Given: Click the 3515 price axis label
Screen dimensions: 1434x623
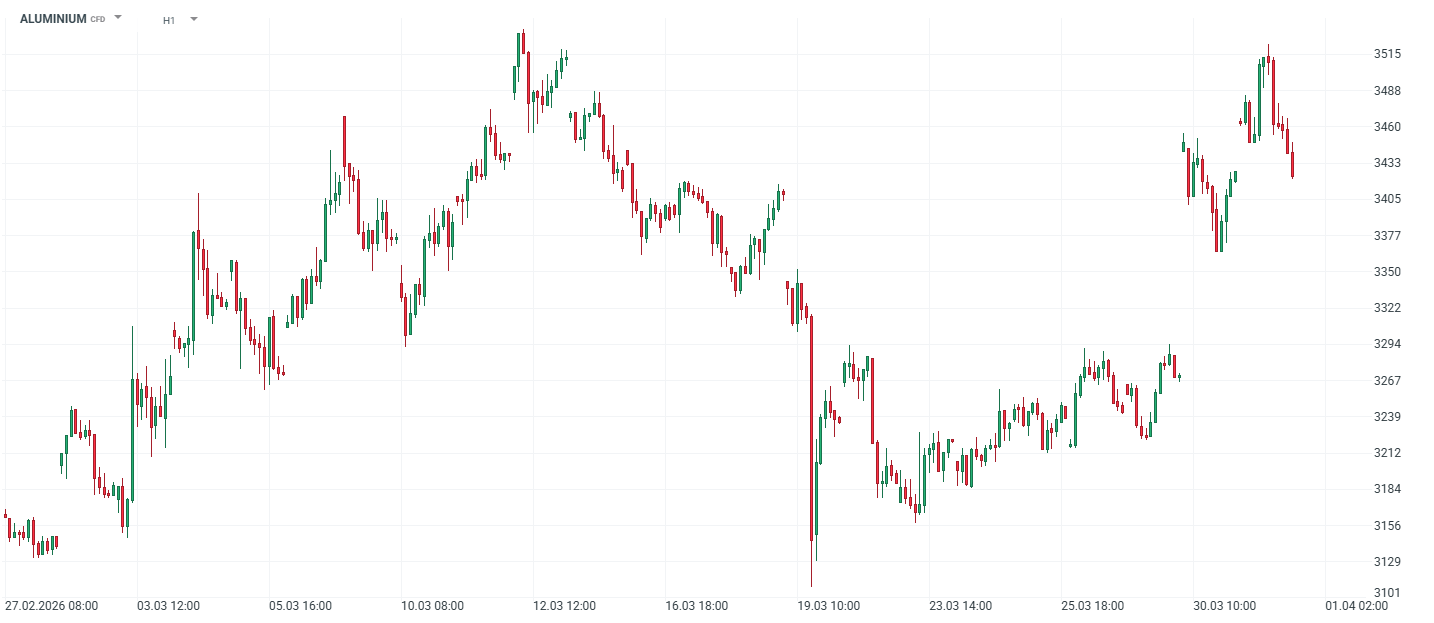Looking at the screenshot, I should point(1387,54).
